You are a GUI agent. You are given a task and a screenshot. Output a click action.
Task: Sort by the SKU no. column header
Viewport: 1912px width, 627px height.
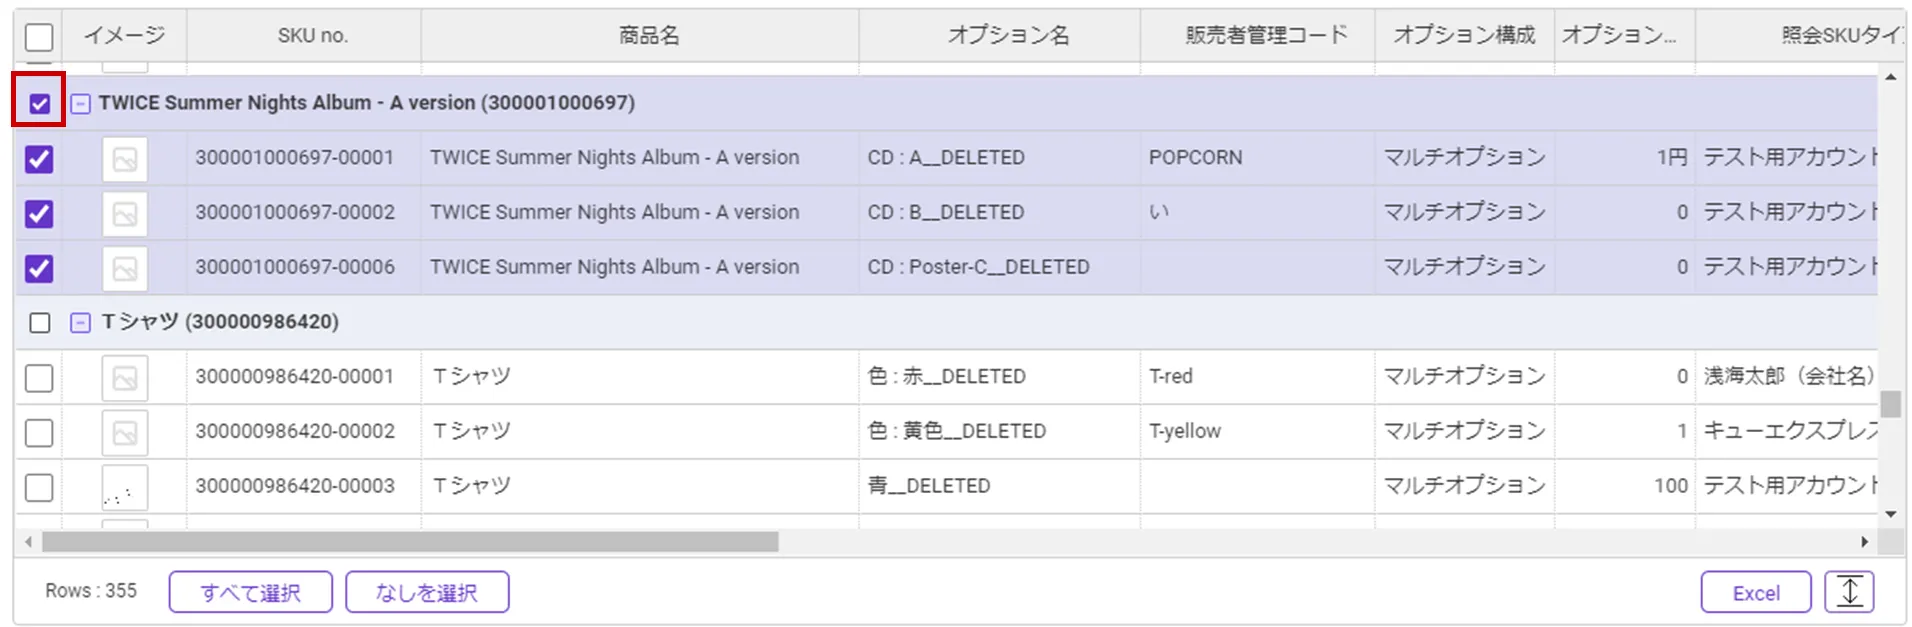pyautogui.click(x=312, y=36)
